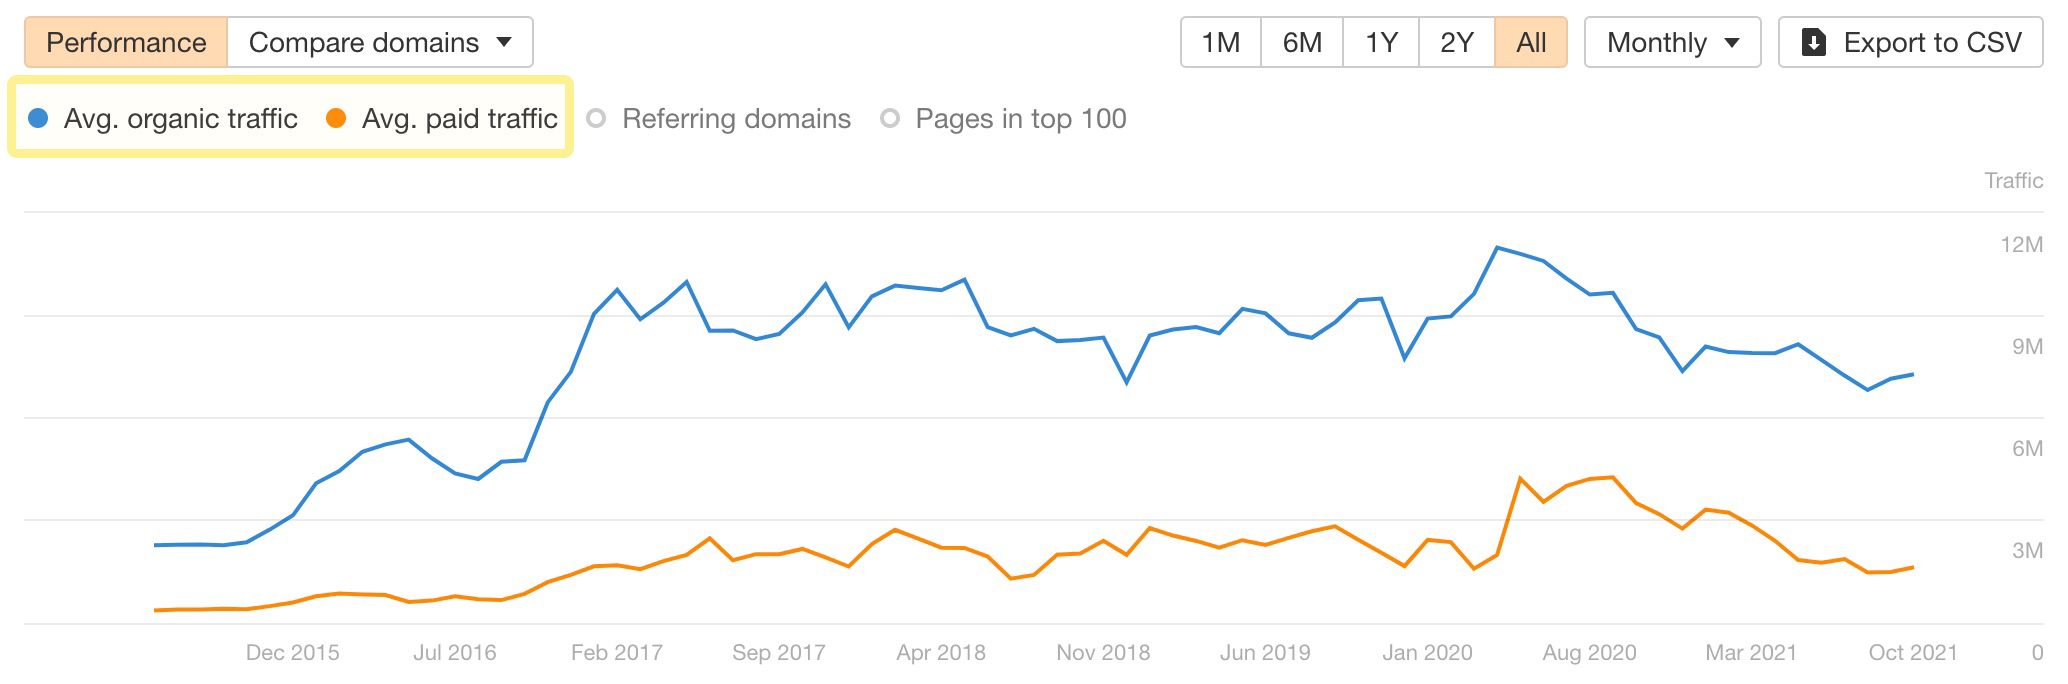
Task: Export the chart data to CSV
Action: click(1910, 42)
